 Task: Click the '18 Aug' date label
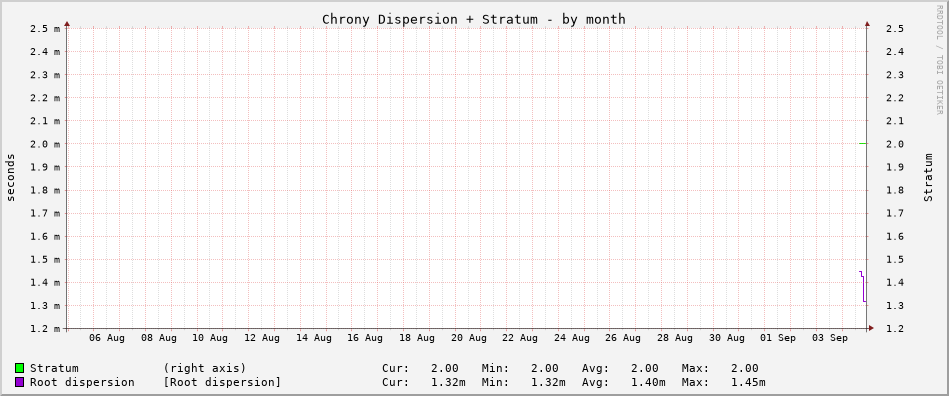[x=417, y=338]
